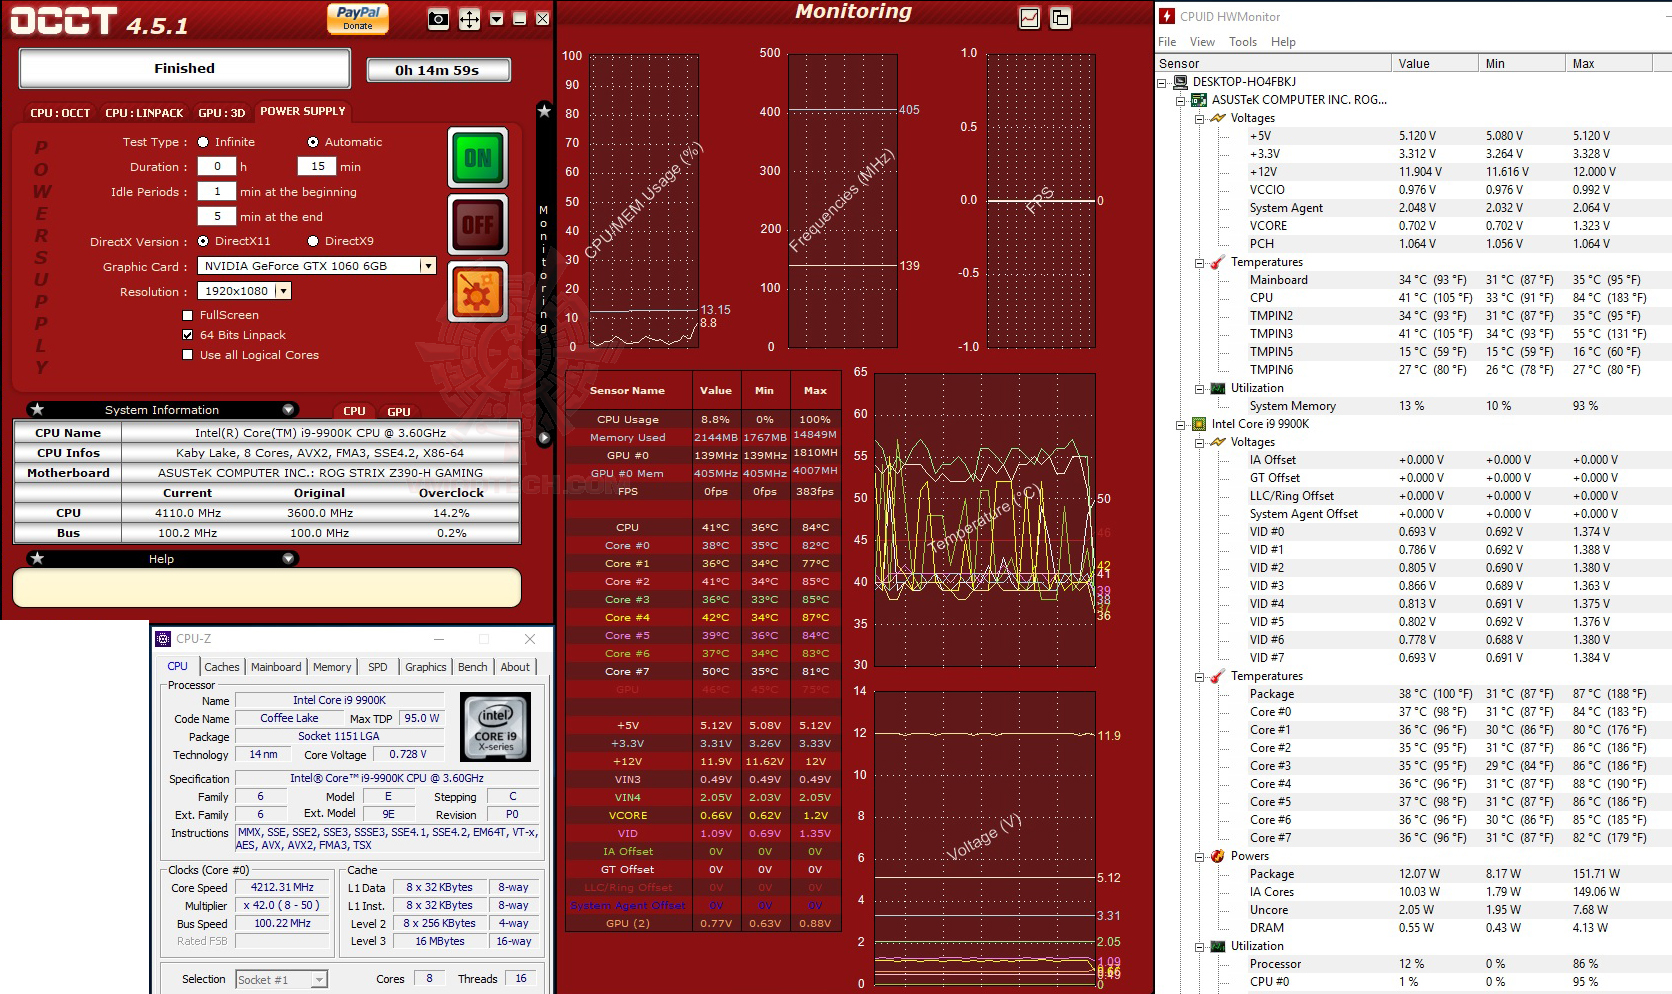
Task: Click the Powers flame icon in HWMonitor
Action: (x=1218, y=856)
